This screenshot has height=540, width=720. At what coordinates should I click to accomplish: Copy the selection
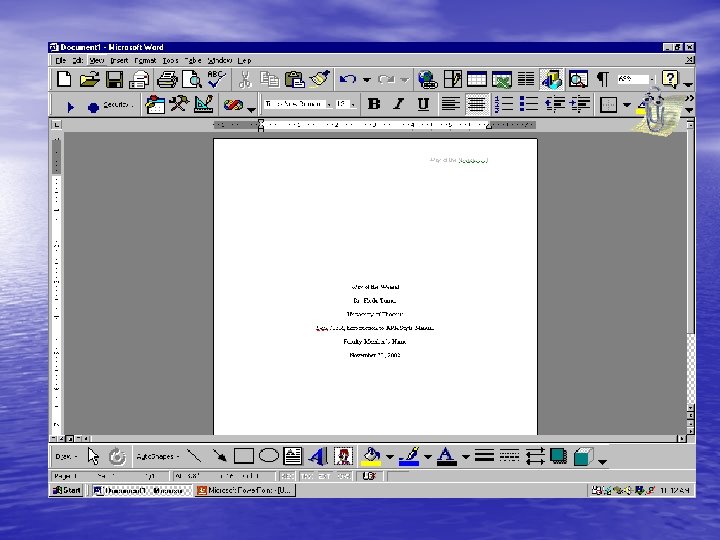tap(270, 79)
